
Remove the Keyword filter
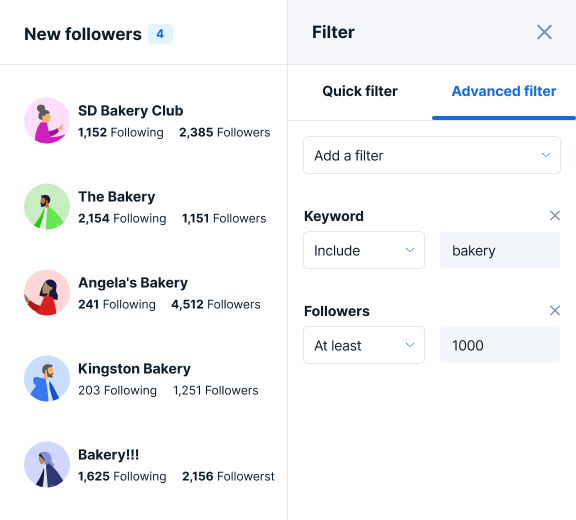[555, 216]
